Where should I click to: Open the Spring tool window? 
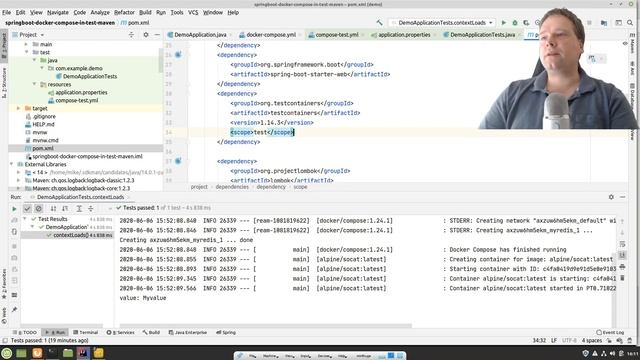[x=226, y=333]
